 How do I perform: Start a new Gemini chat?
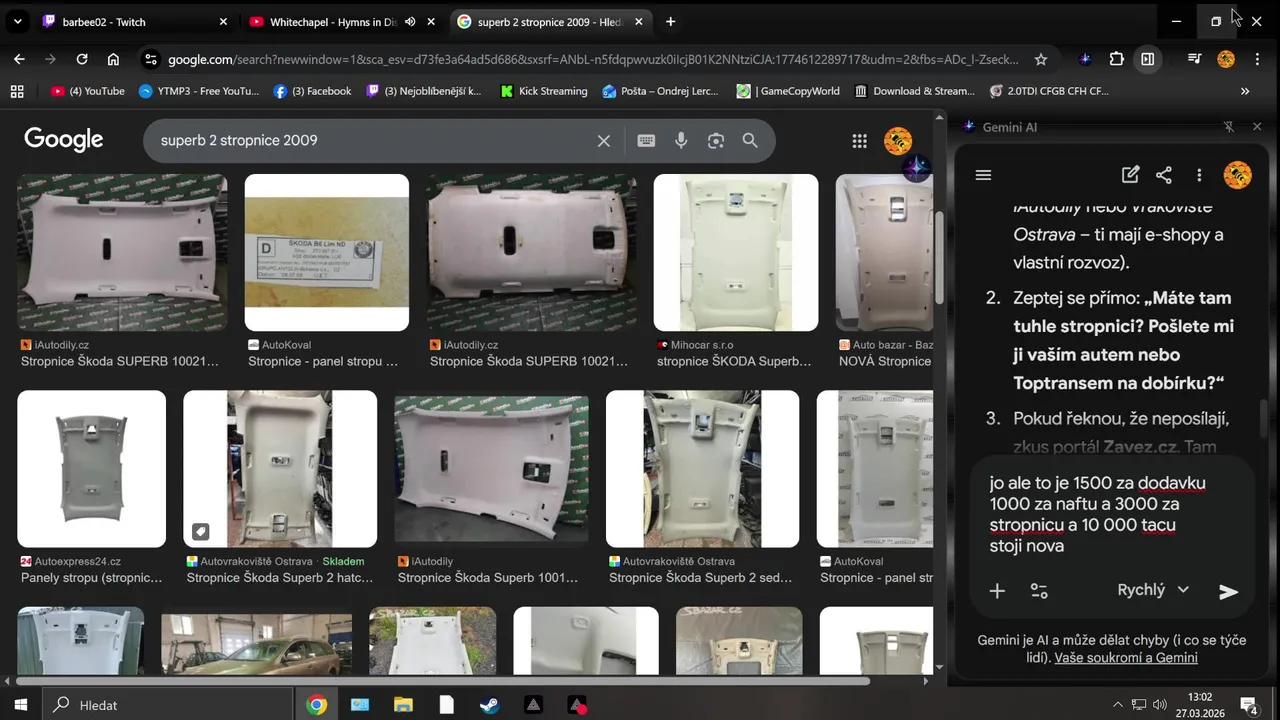pos(1130,175)
